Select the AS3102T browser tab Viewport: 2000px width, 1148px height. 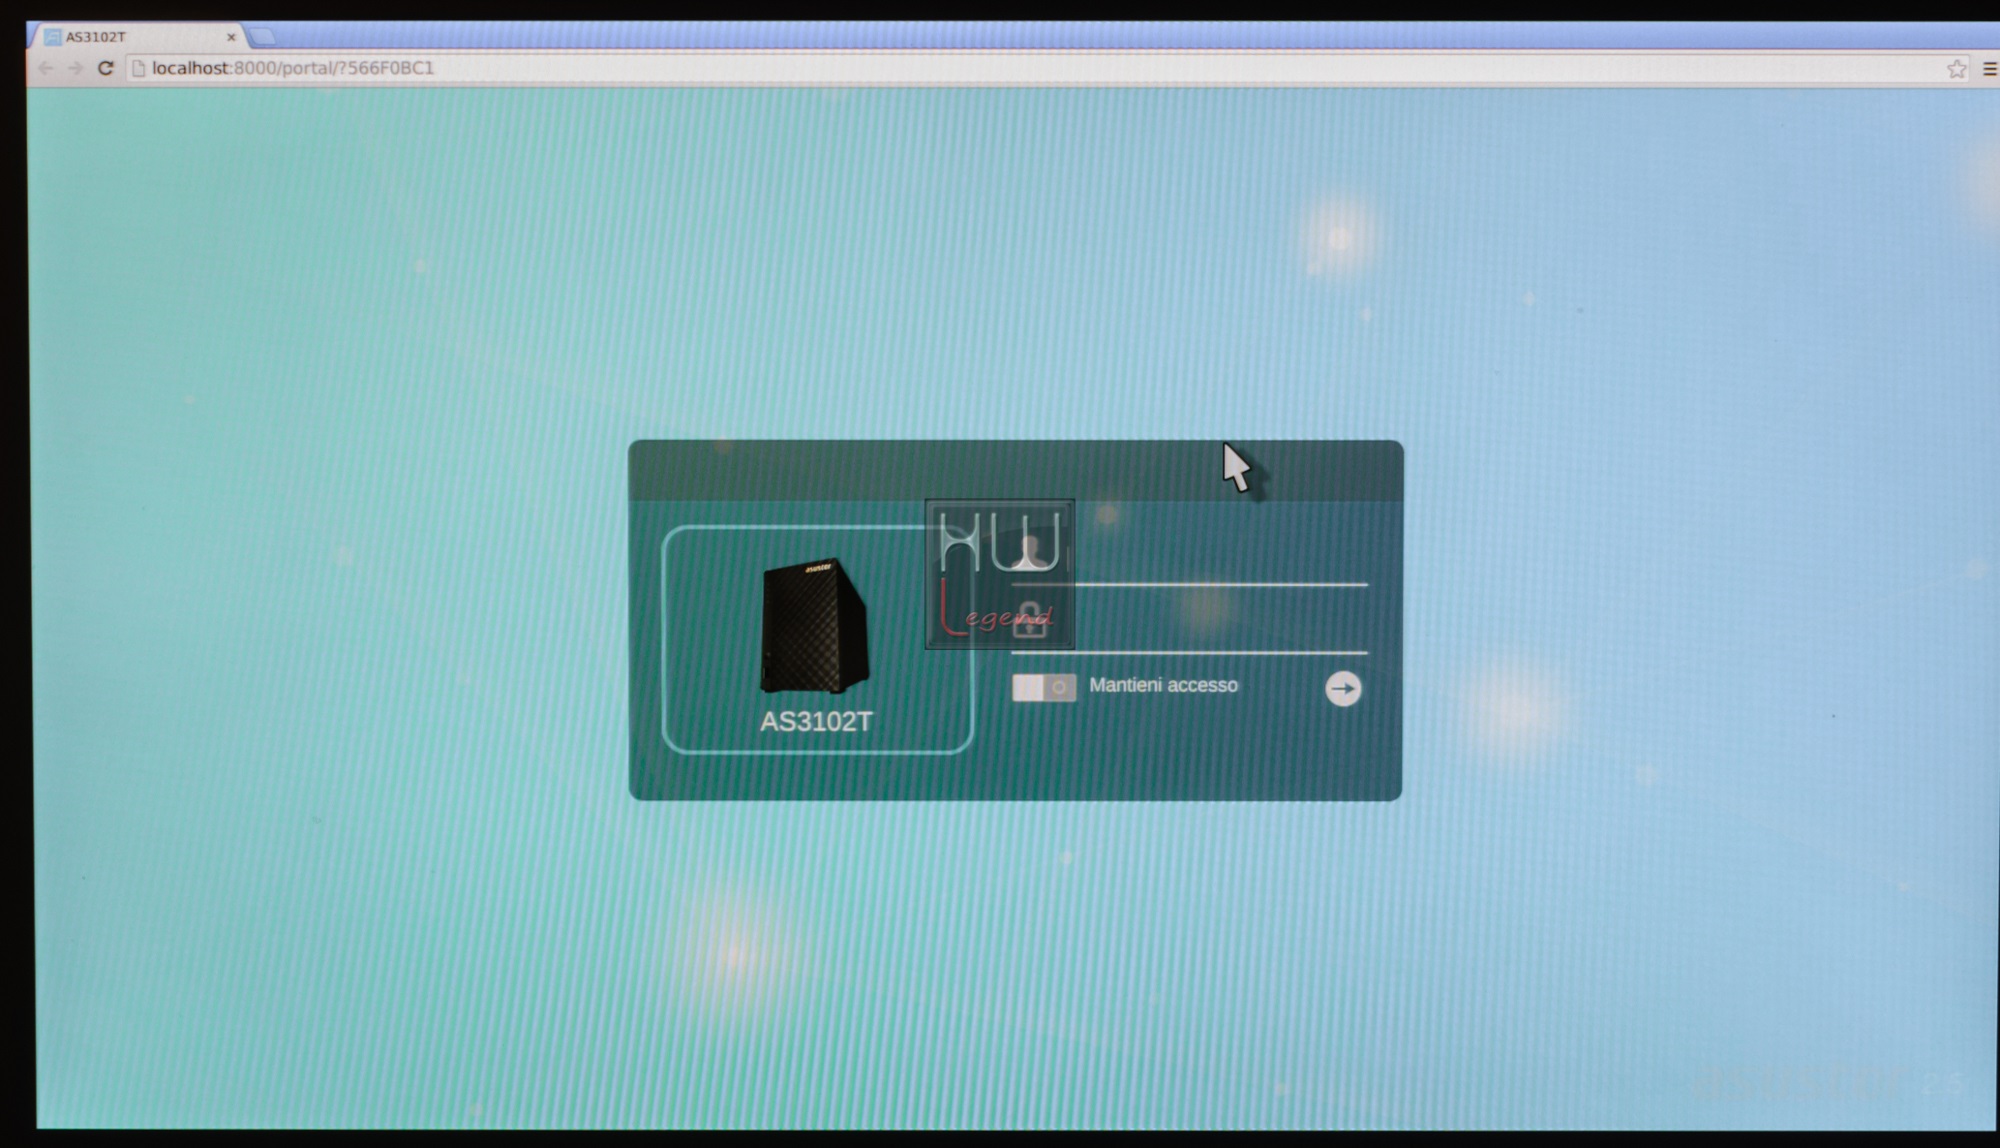pos(138,37)
